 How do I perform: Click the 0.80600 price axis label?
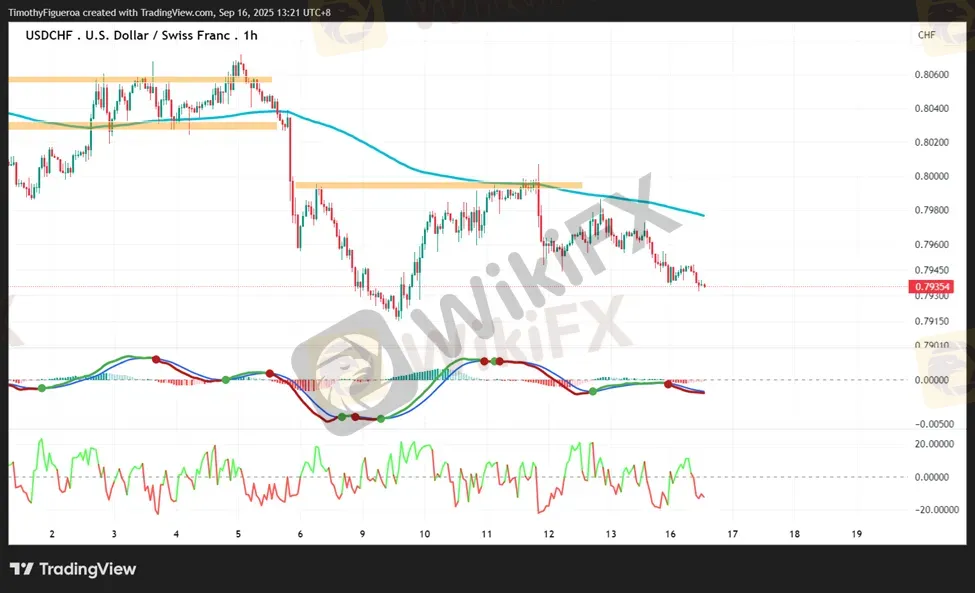[x=931, y=75]
